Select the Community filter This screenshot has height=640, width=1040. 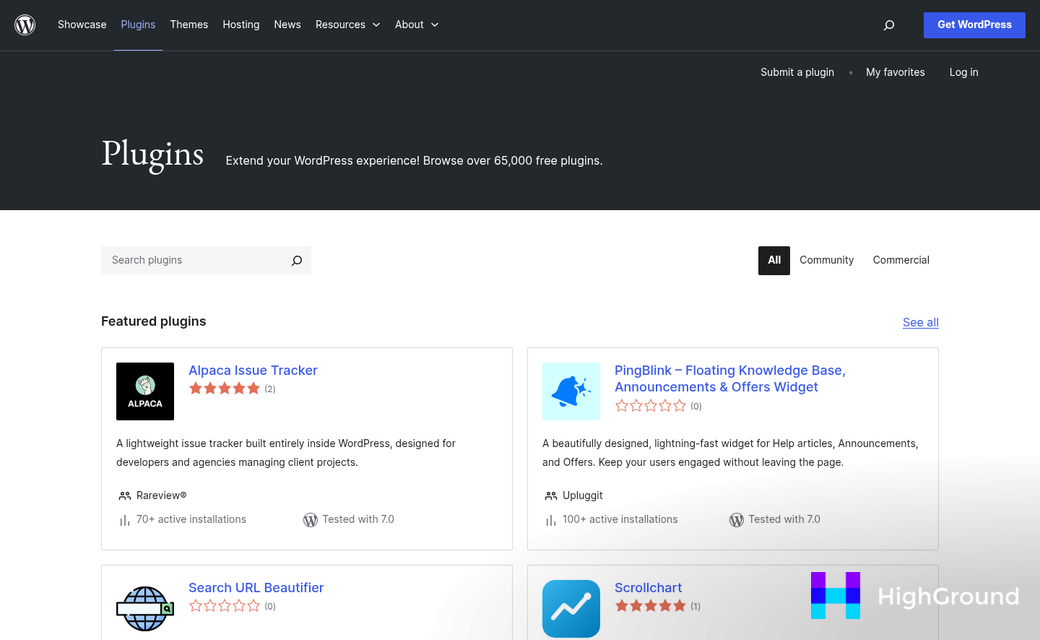[x=826, y=260]
